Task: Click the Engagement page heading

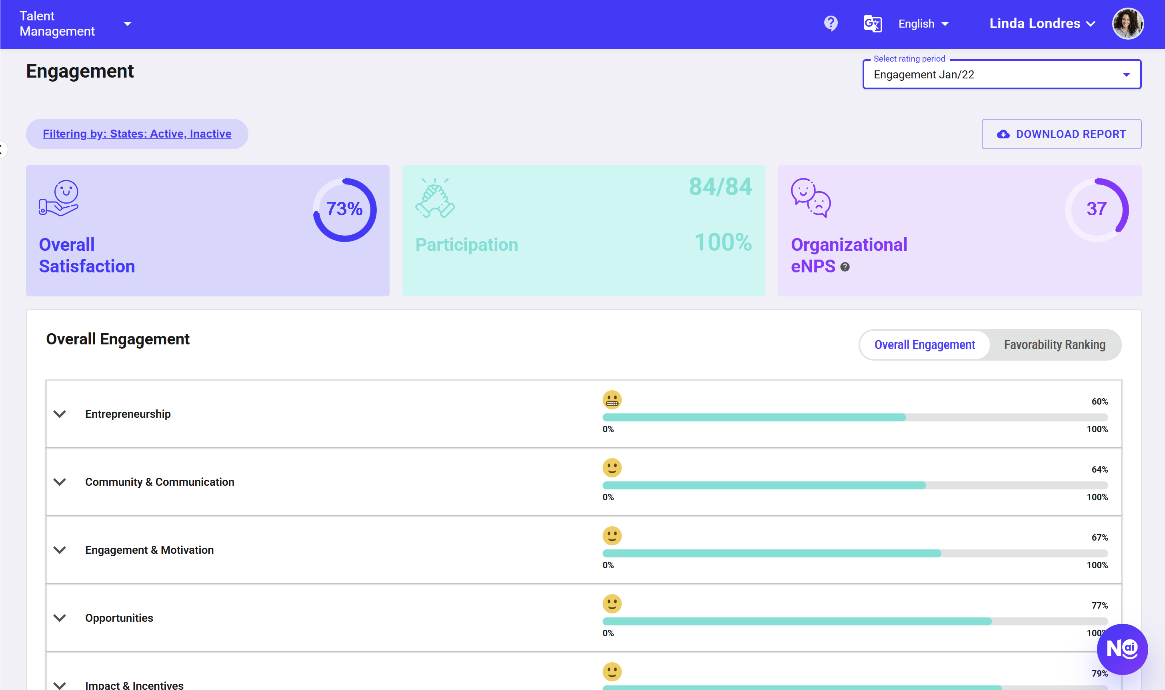Action: (x=80, y=71)
